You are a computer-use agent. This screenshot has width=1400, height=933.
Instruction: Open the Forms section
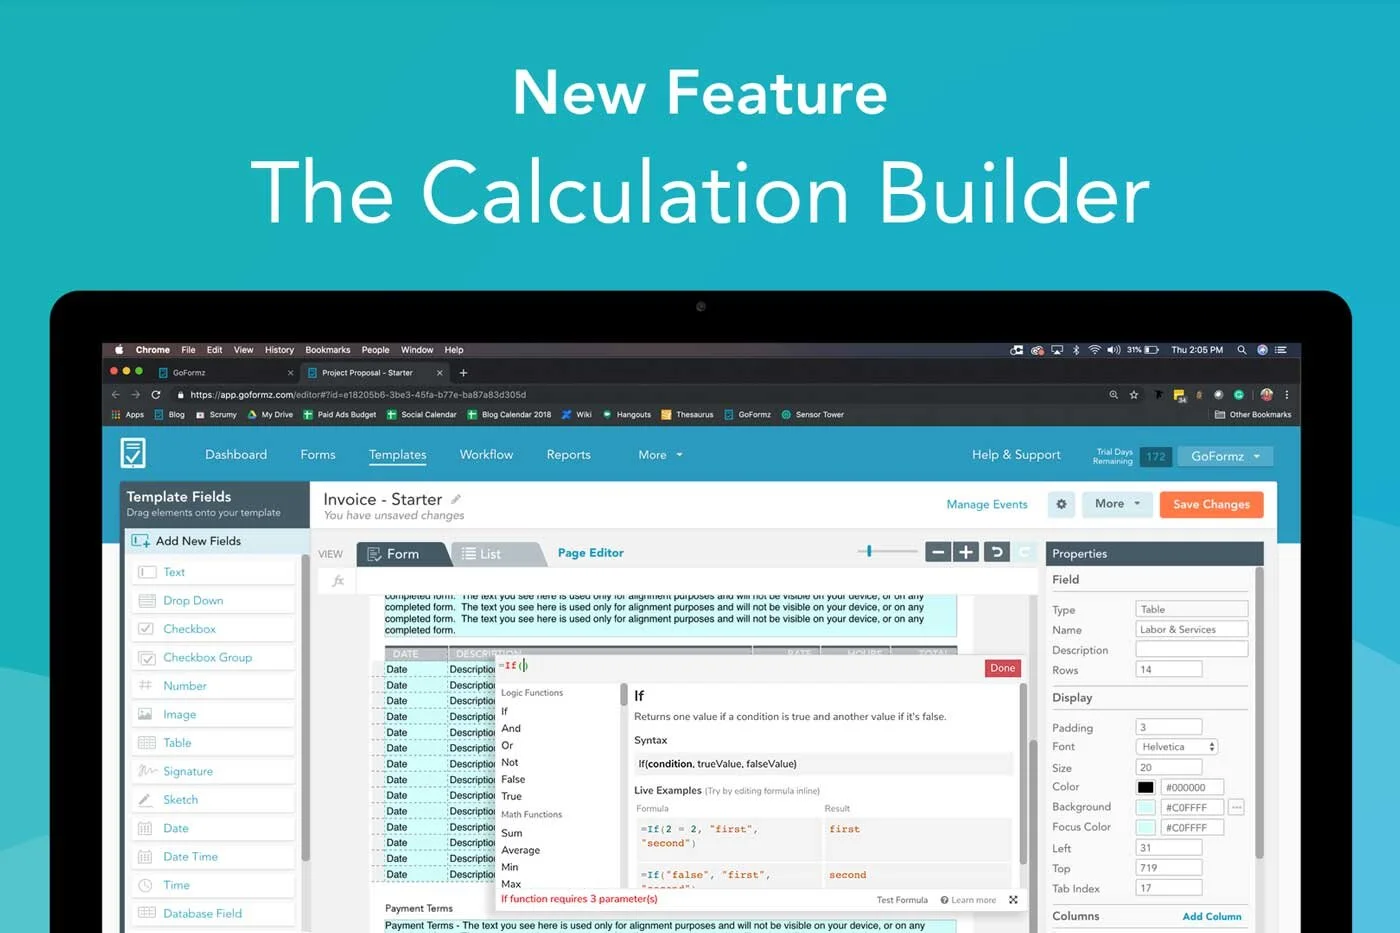(x=318, y=454)
